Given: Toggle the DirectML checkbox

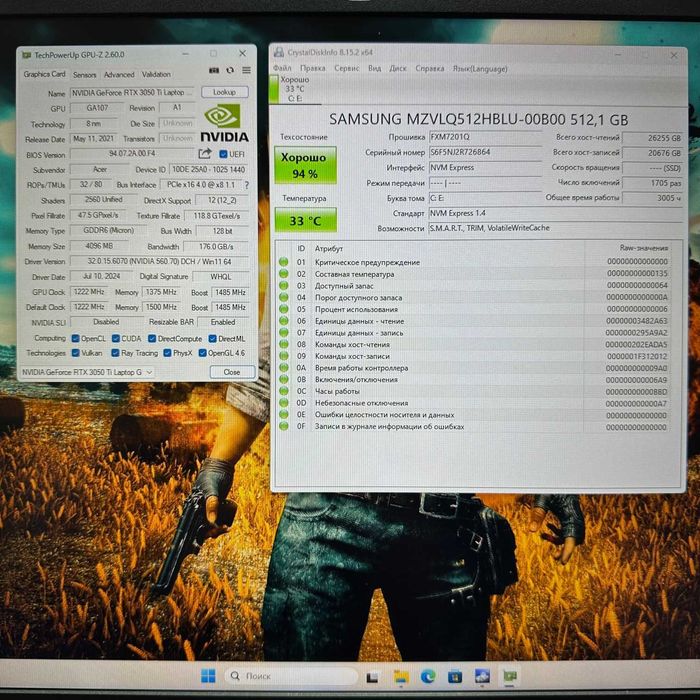Looking at the screenshot, I should click(x=212, y=338).
